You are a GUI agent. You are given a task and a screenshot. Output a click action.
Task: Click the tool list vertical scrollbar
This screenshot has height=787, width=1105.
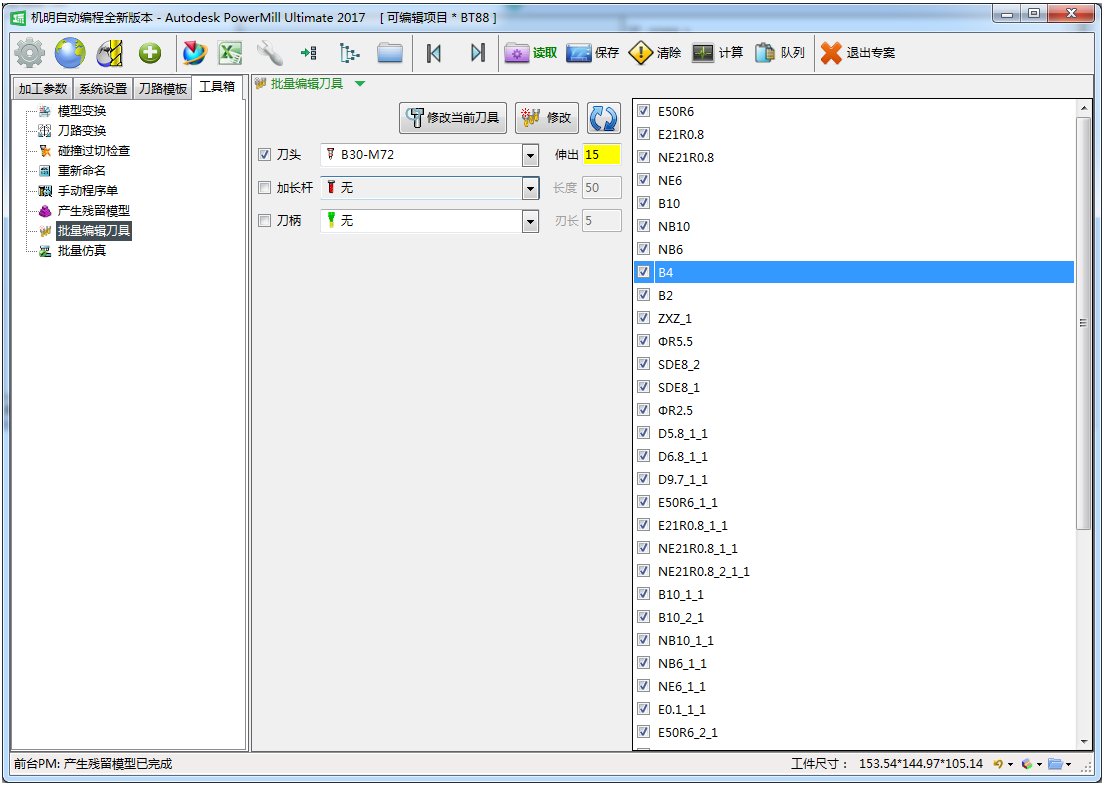(x=1083, y=323)
